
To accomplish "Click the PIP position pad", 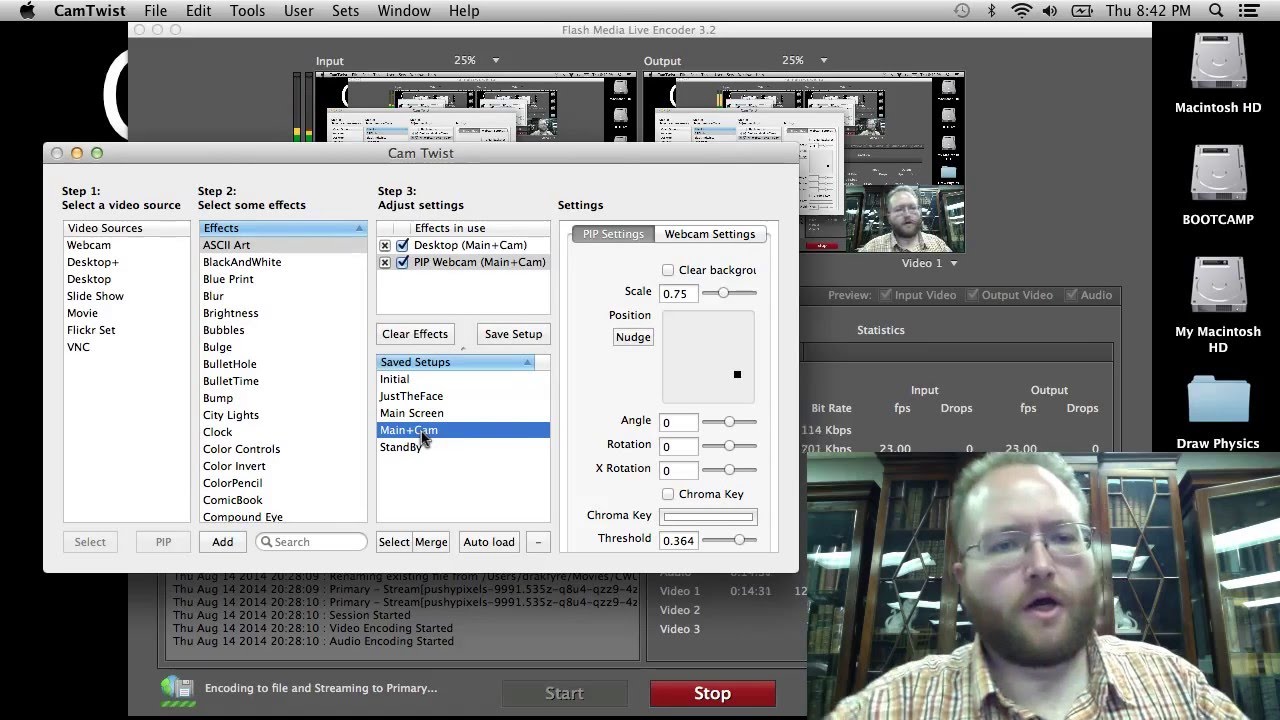I will tap(708, 357).
